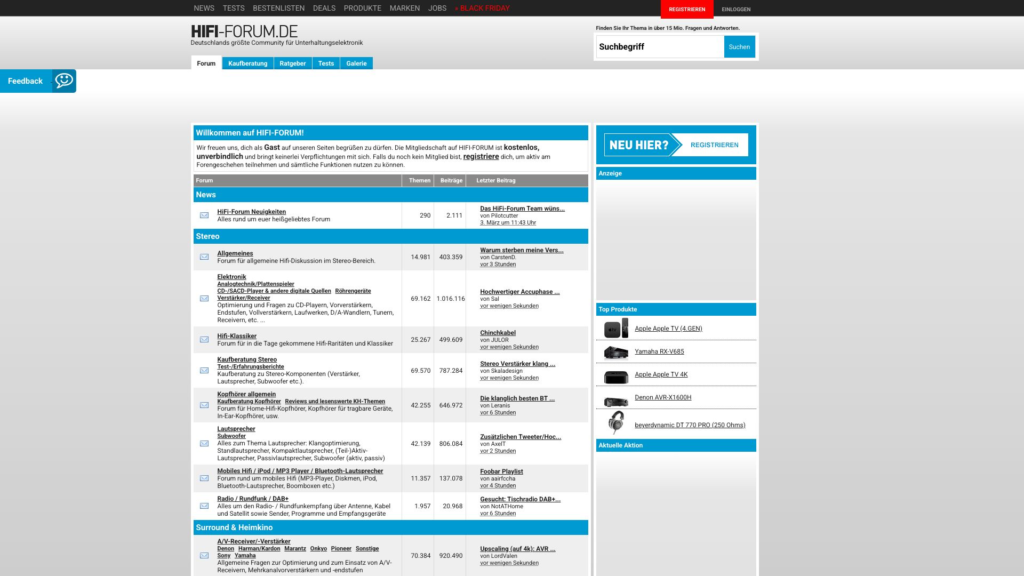Open the Allgemeines stereo forum

pyautogui.click(x=235, y=253)
